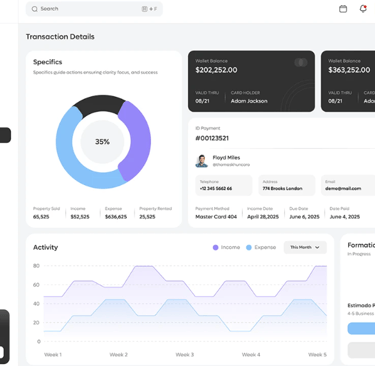375x366 pixels.
Task: Click the Week 4 axis label
Action: pos(251,355)
